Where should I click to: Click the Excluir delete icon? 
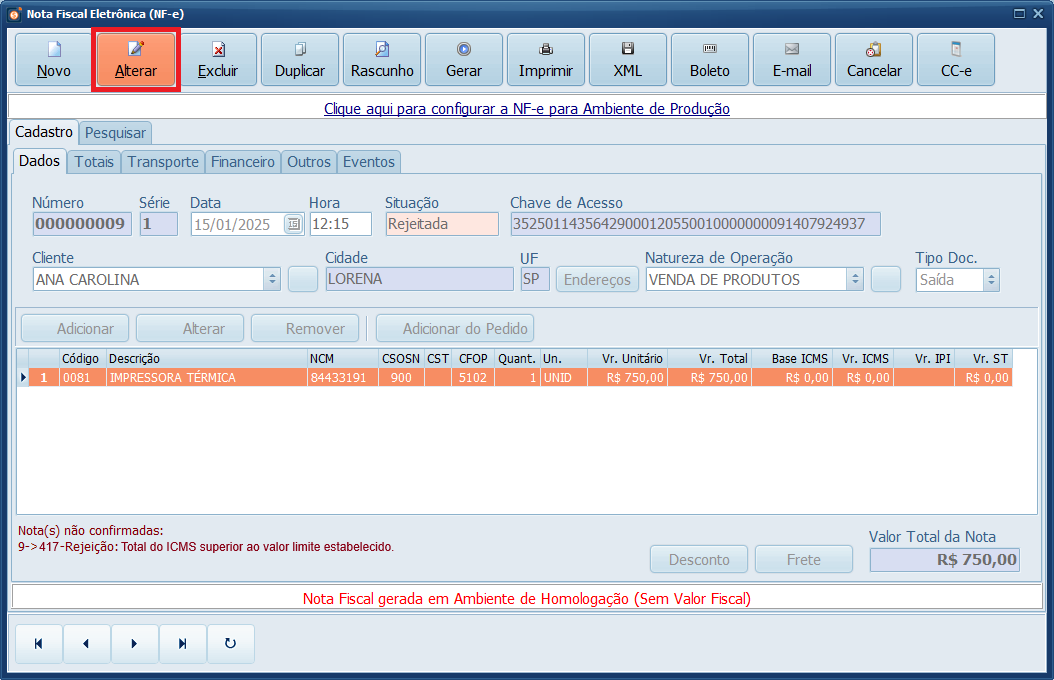(x=219, y=59)
